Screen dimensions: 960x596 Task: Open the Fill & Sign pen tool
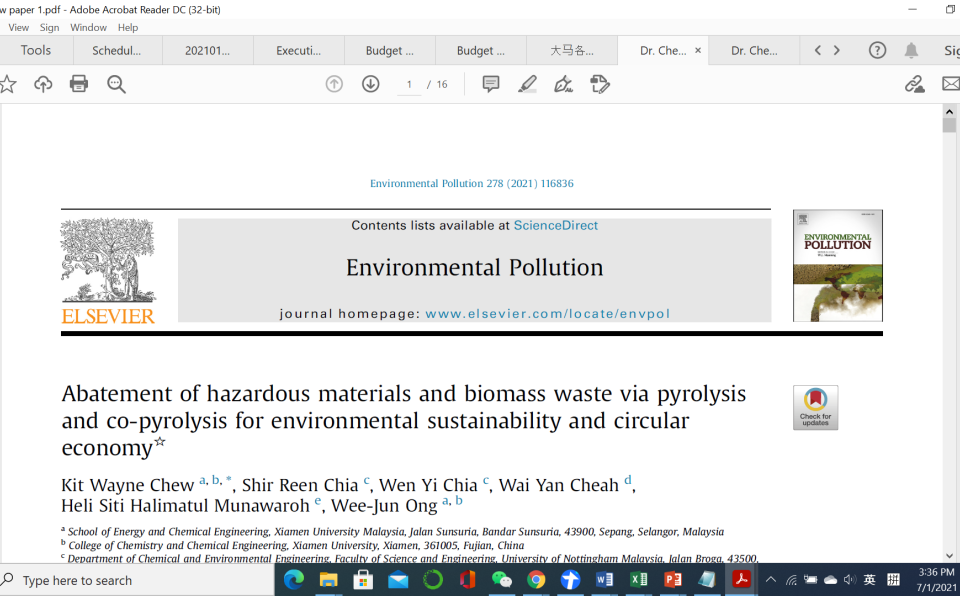point(563,84)
